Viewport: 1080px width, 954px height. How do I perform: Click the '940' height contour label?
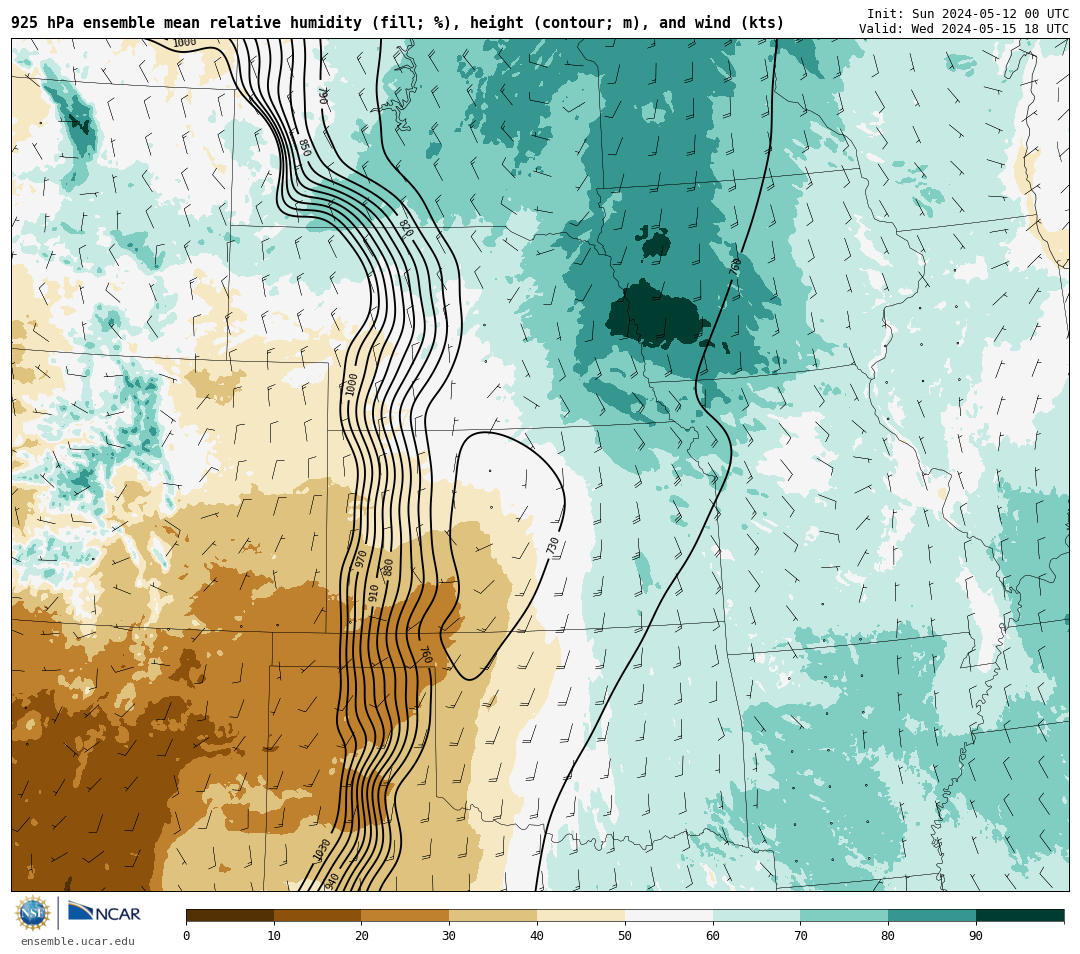pos(332,881)
